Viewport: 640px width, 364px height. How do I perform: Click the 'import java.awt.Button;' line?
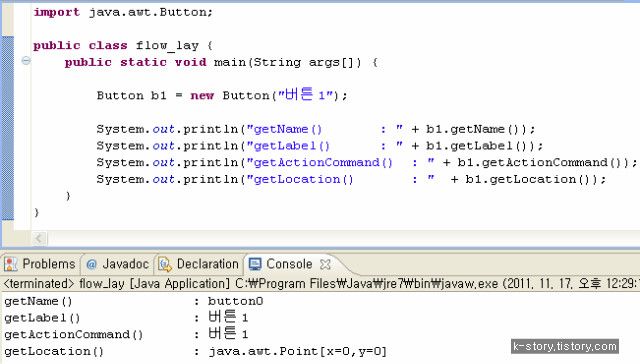pos(123,12)
